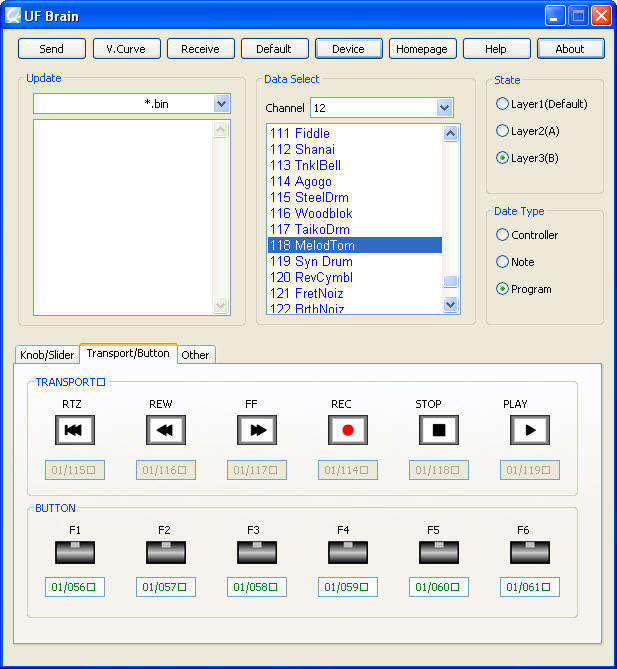Select 112 Shanai in program list
The width and height of the screenshot is (617, 669).
coord(355,149)
